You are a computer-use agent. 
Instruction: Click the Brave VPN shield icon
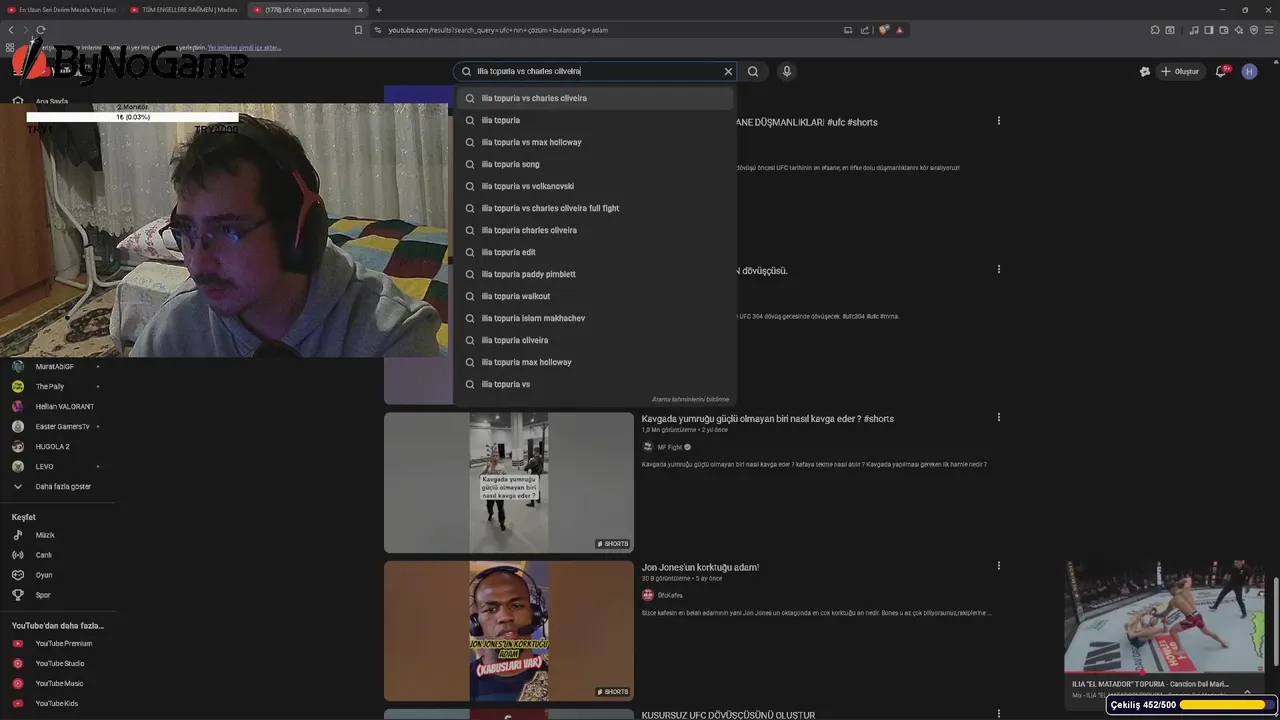point(1254,30)
